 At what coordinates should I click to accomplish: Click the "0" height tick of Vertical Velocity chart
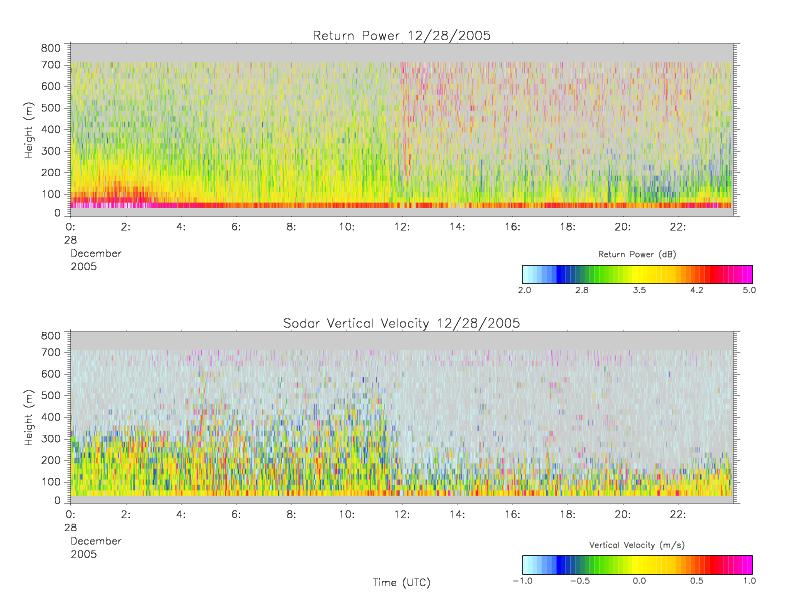(x=58, y=501)
